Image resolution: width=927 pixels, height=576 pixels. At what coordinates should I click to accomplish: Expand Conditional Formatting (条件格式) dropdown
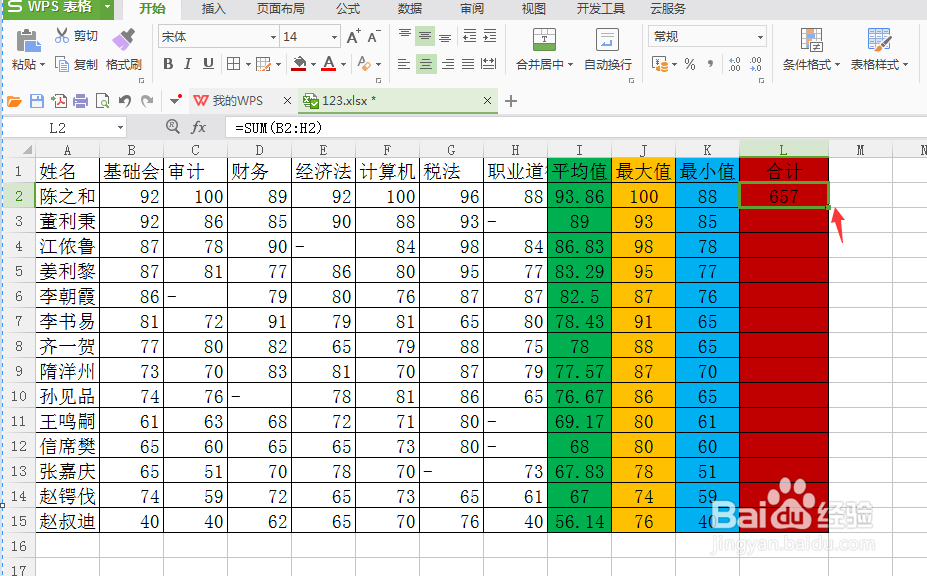point(837,64)
